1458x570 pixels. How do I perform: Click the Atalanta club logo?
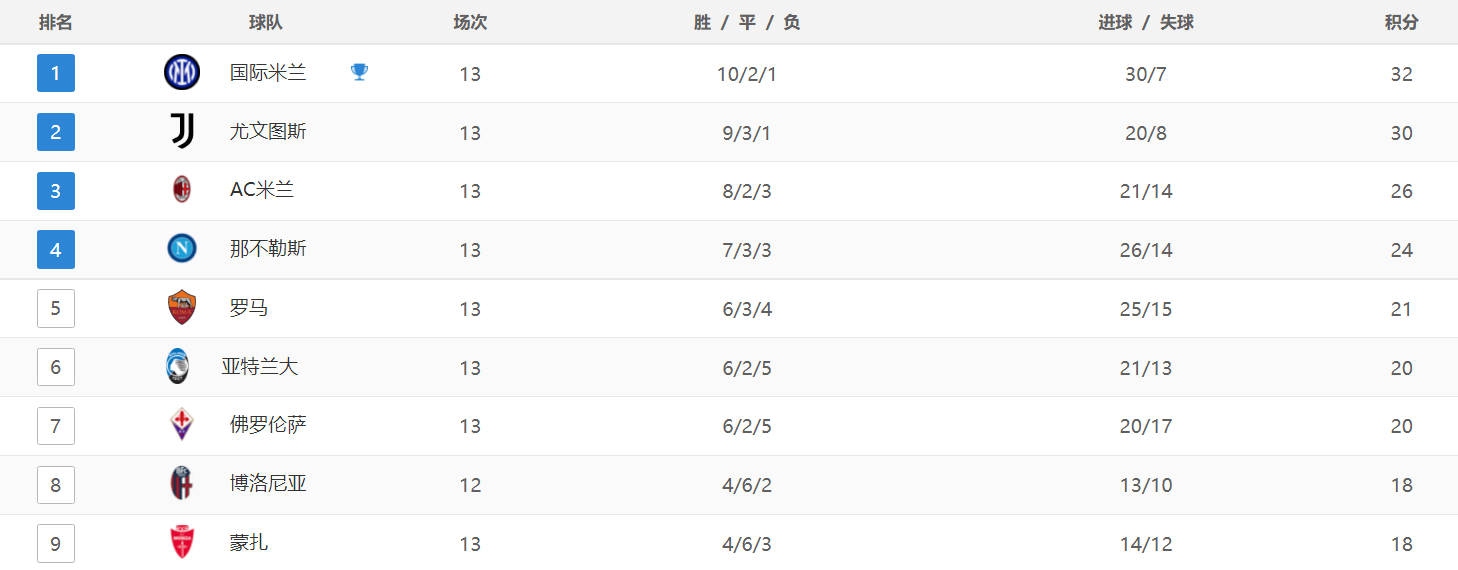178,367
